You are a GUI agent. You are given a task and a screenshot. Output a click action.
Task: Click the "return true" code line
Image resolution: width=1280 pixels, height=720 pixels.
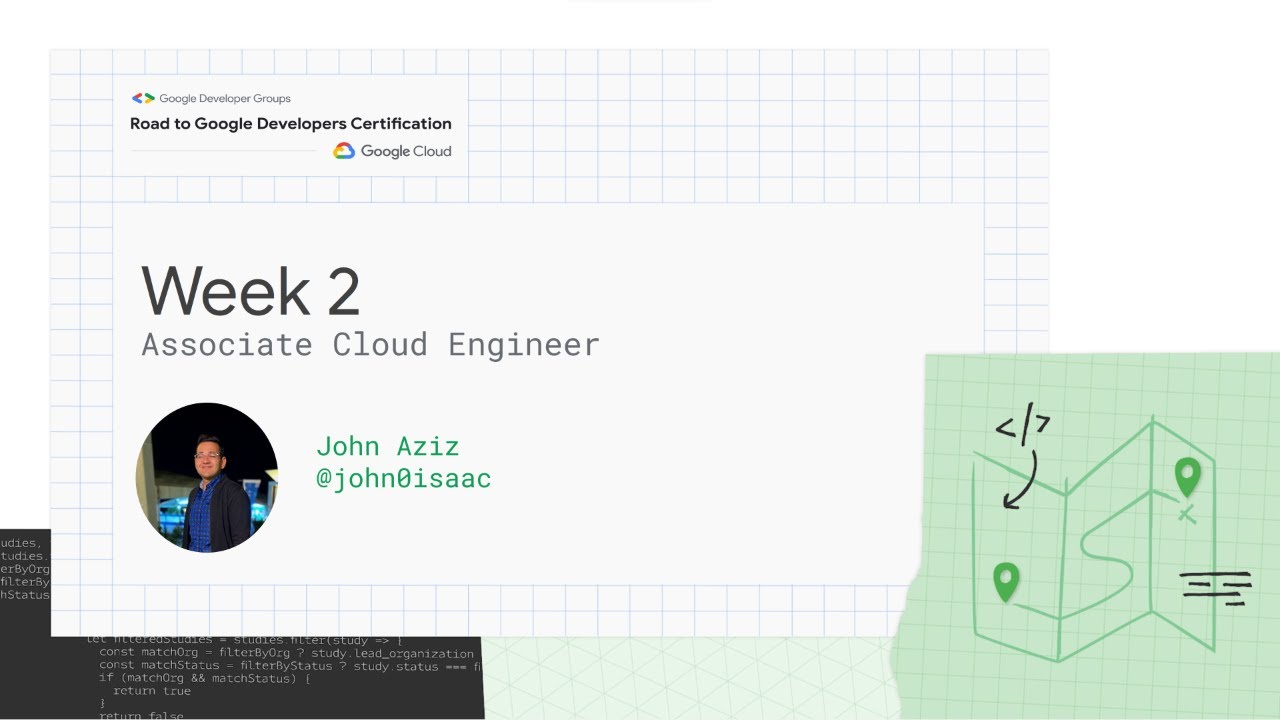[151, 691]
